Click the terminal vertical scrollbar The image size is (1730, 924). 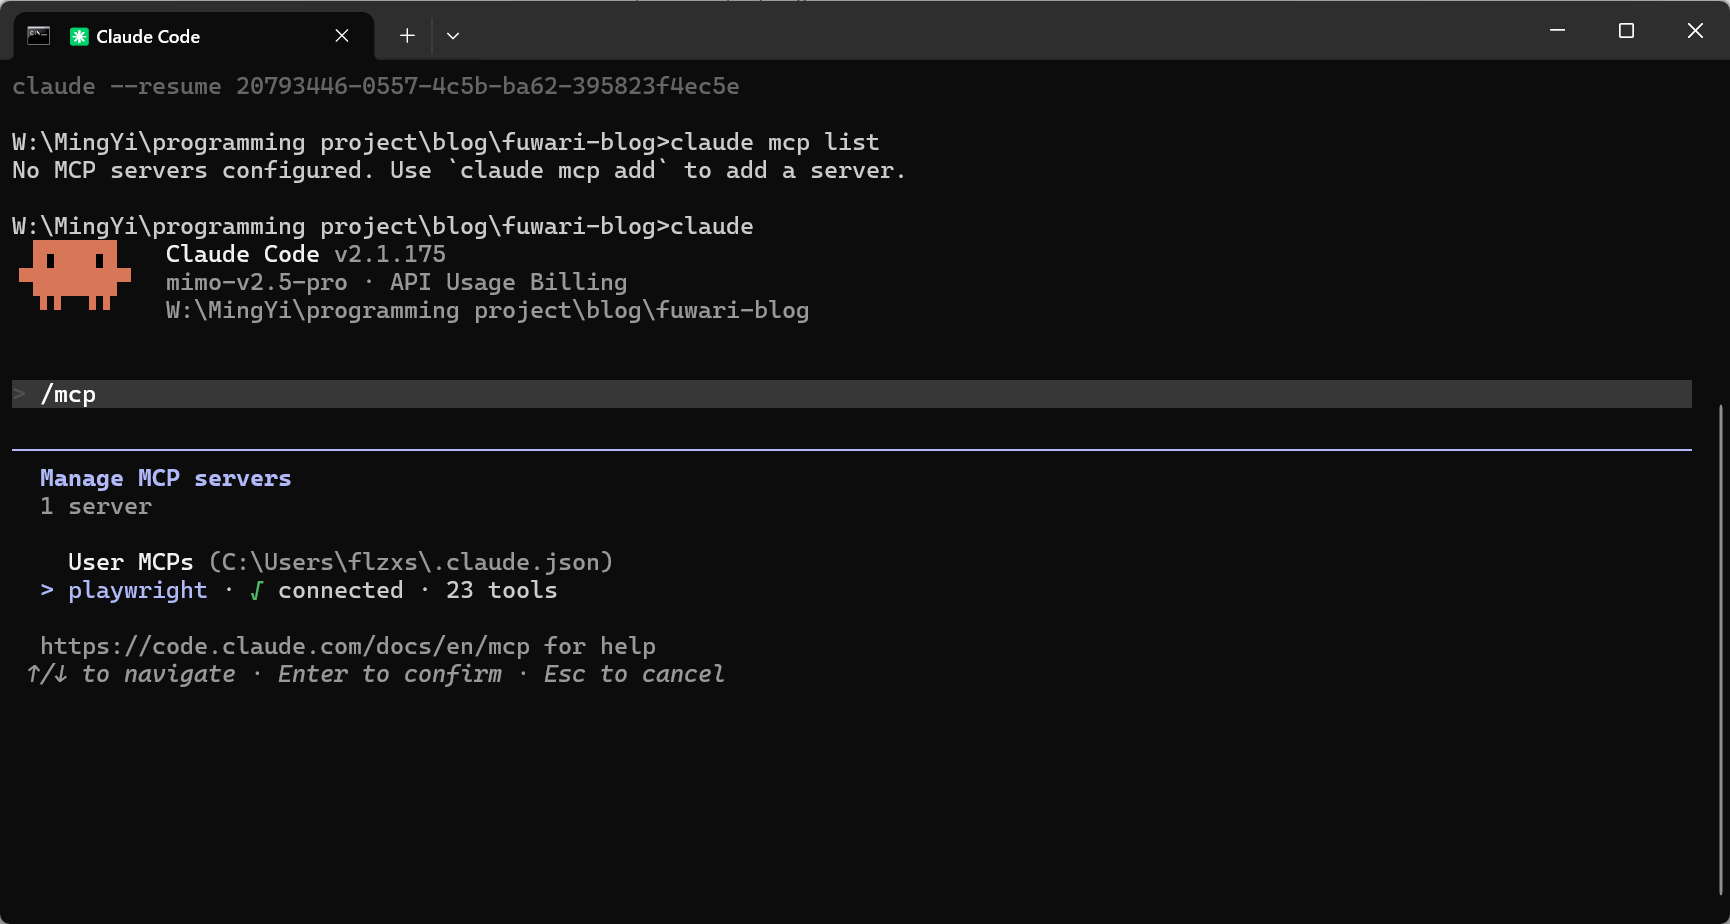[x=1721, y=650]
